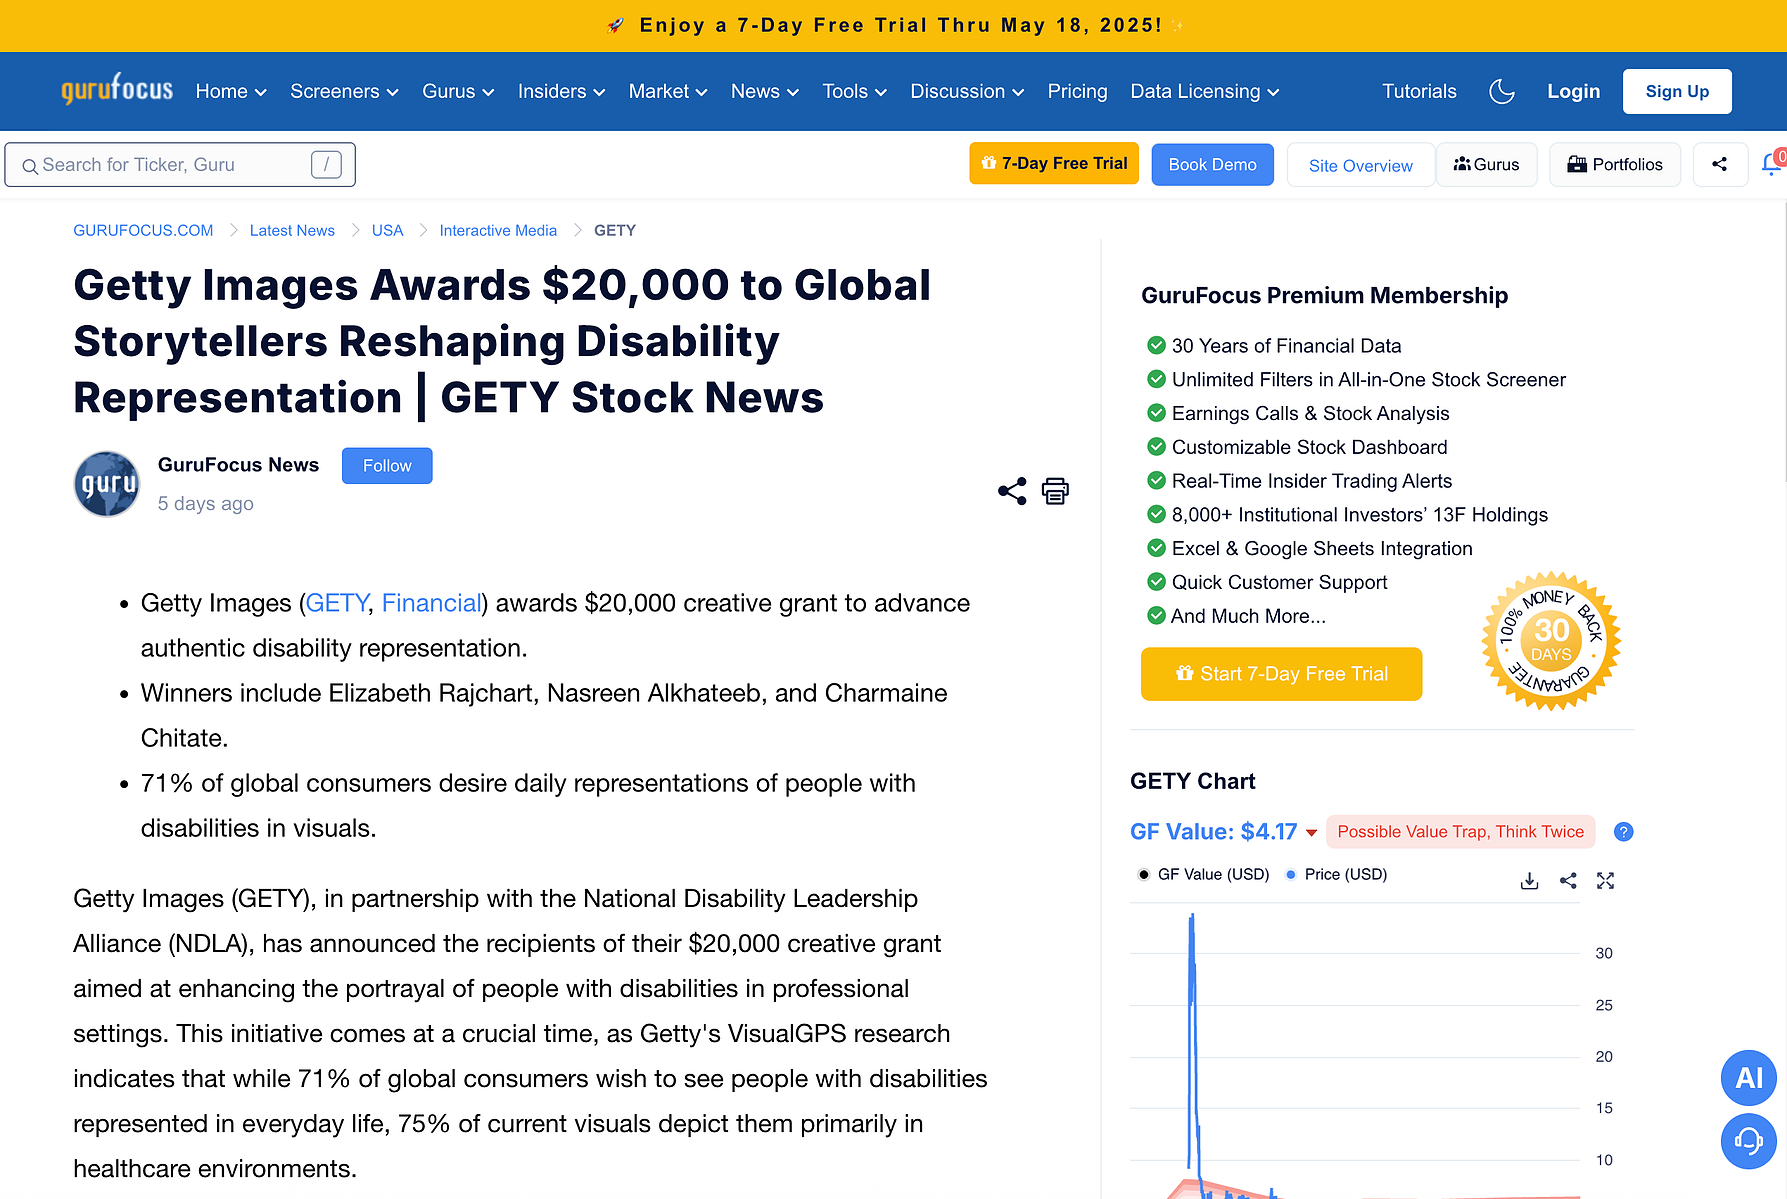Click the GETY price chart area
Screen dimensions: 1787x1199
(1355, 1050)
